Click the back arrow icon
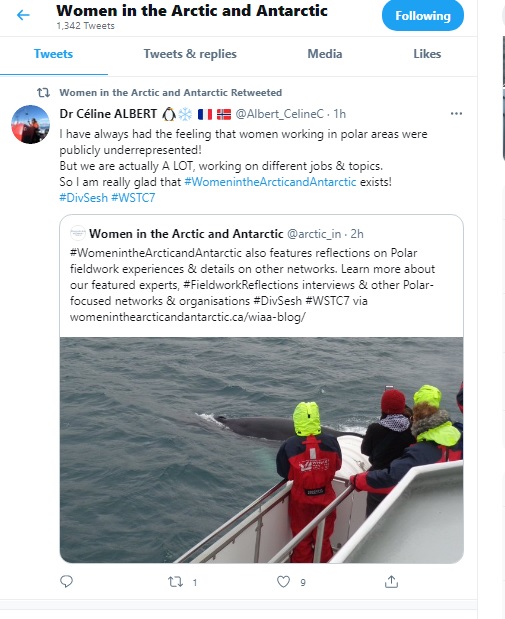505x619 pixels. (23, 15)
